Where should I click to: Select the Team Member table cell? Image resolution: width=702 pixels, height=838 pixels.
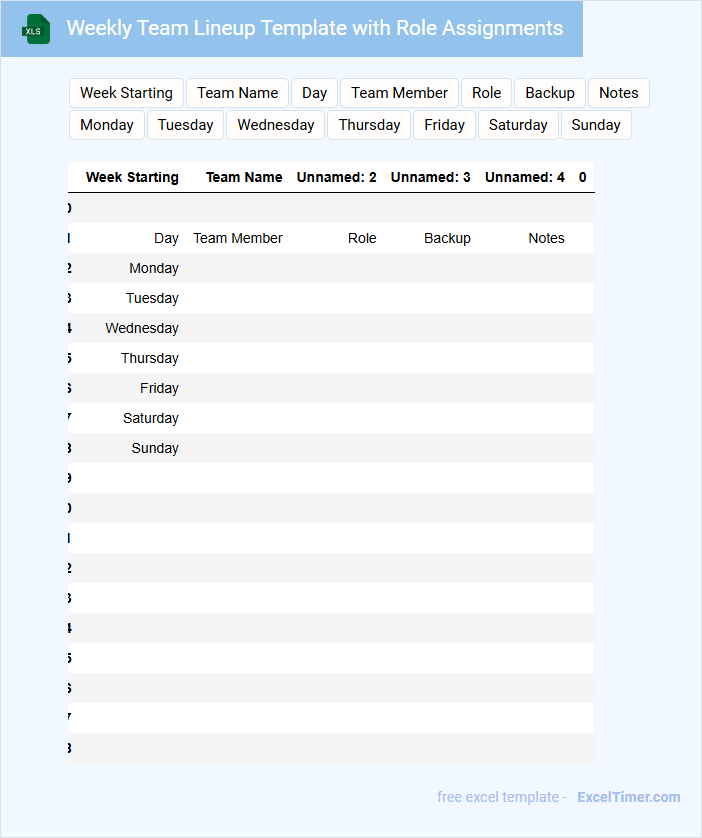click(238, 238)
